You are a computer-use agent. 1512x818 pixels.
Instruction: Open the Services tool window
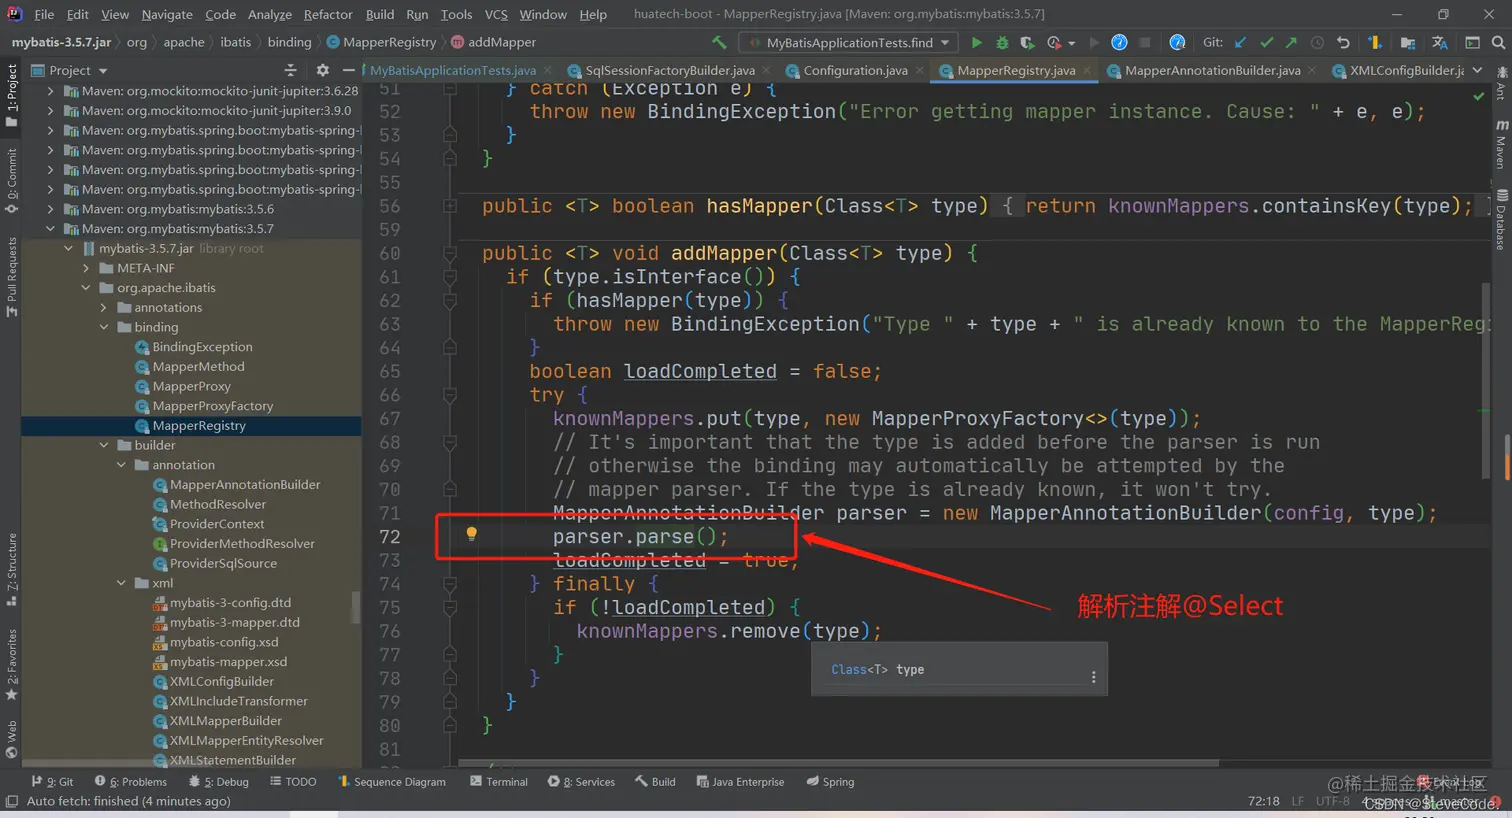(581, 782)
